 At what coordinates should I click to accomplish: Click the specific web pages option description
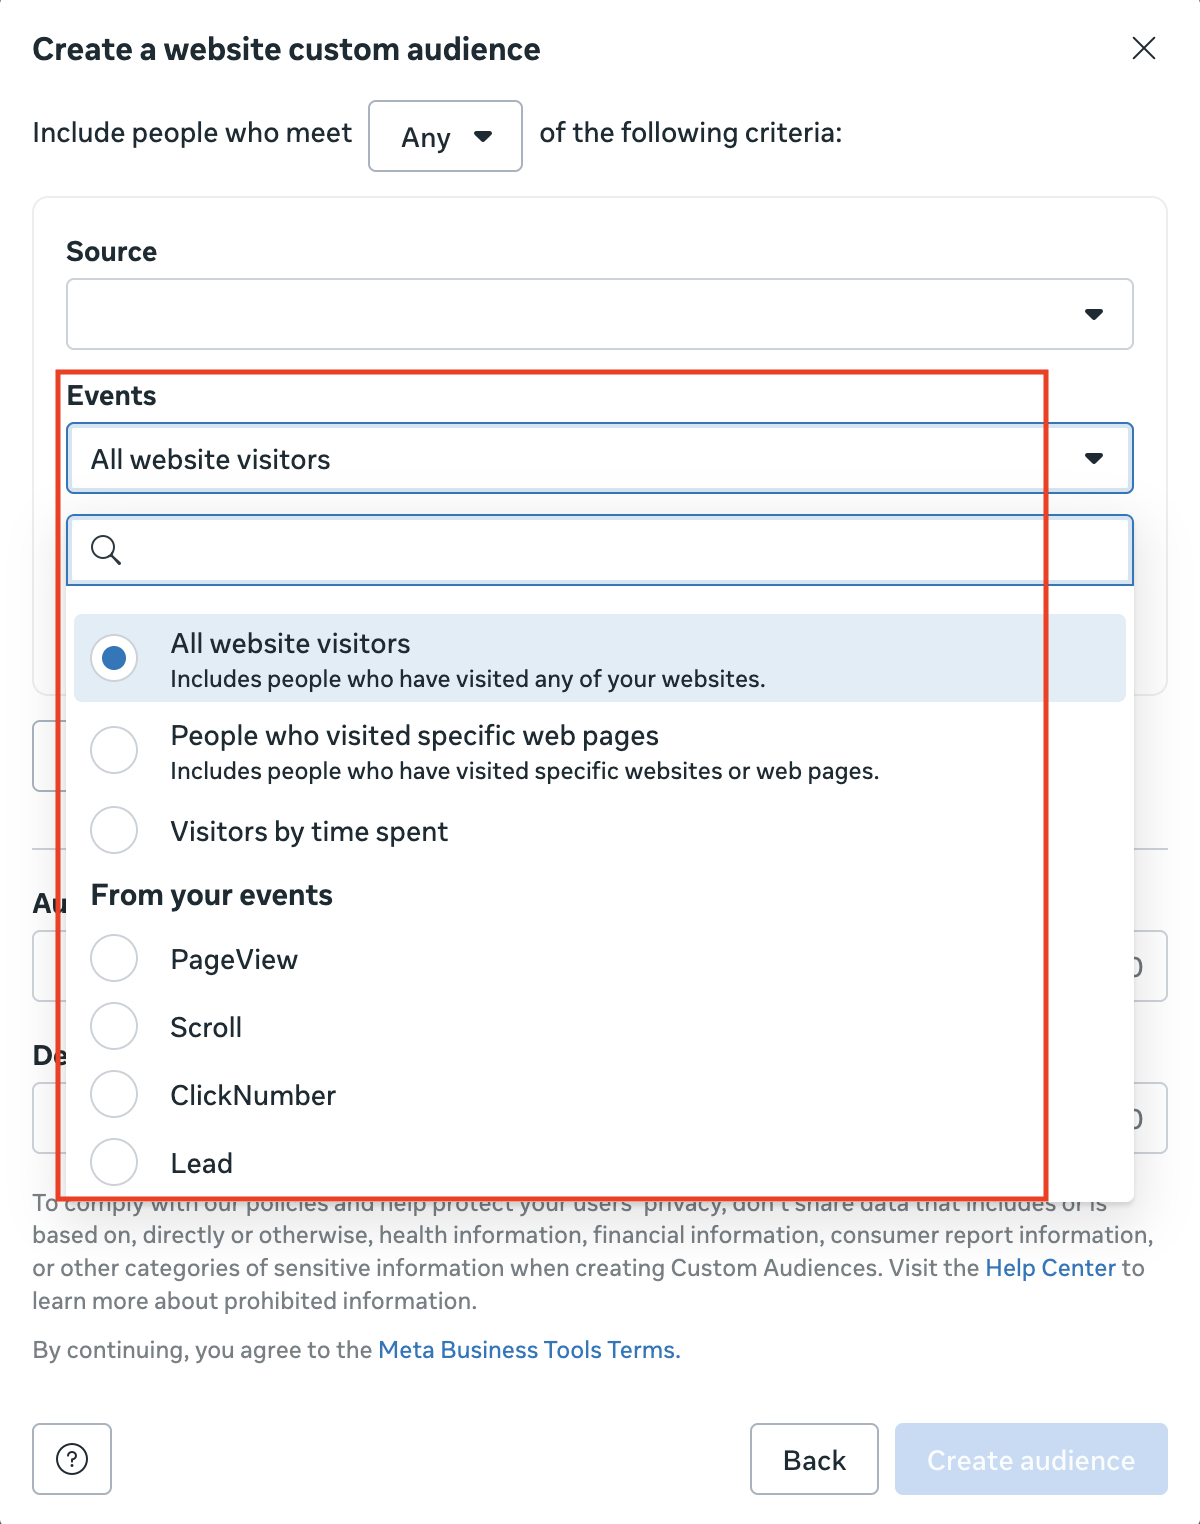pyautogui.click(x=524, y=772)
